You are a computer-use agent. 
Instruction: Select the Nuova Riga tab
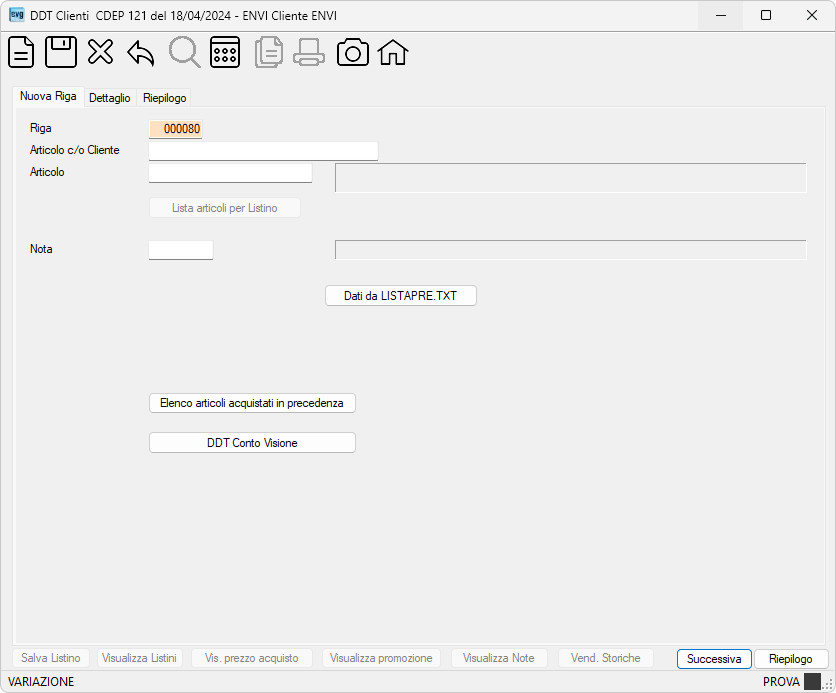pos(48,96)
